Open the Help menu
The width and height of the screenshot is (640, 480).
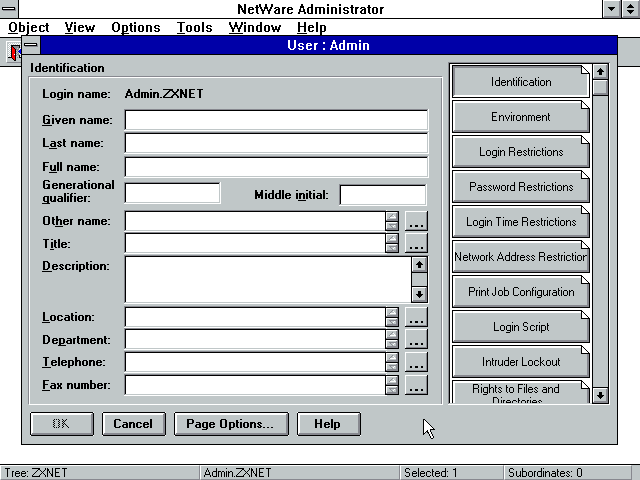coord(311,27)
